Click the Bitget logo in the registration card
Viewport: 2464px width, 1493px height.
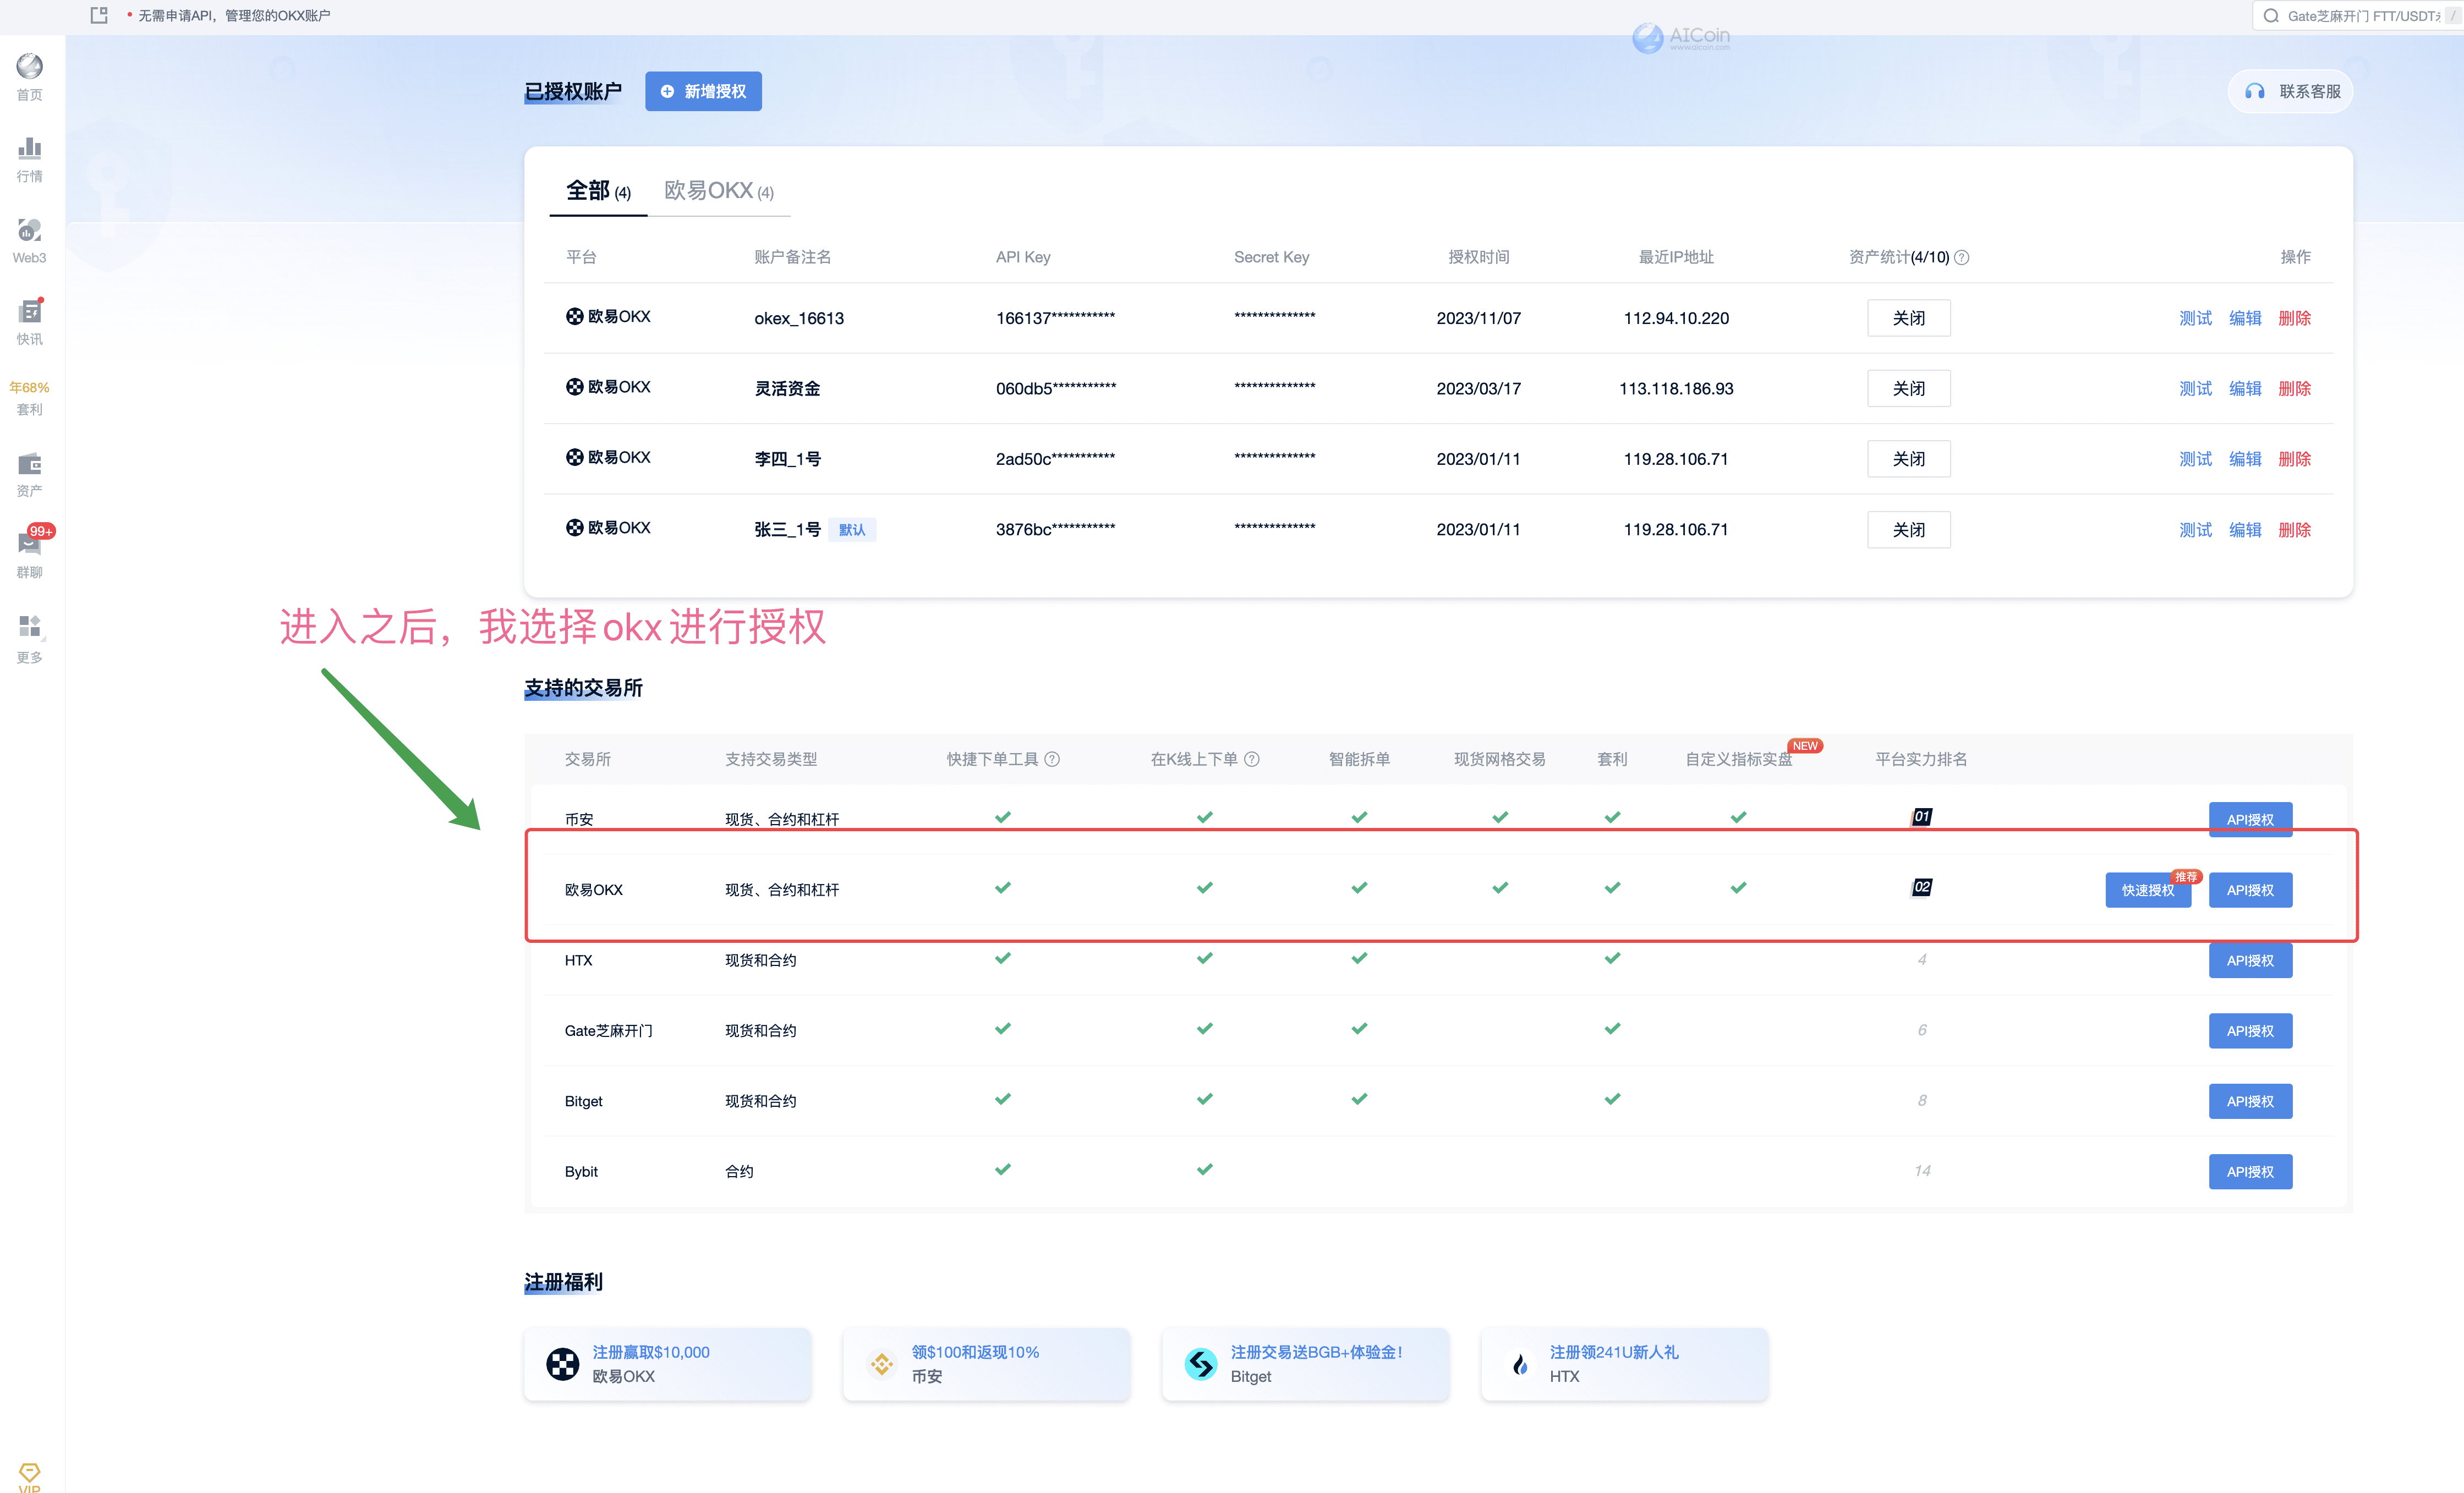click(x=1200, y=1364)
